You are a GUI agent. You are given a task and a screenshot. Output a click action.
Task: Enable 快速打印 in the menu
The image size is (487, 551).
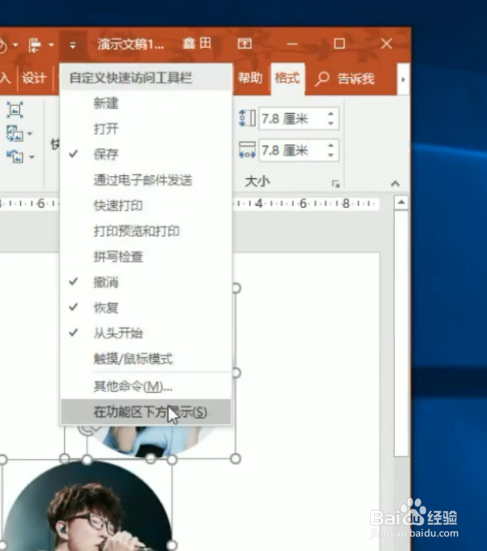(x=145, y=206)
